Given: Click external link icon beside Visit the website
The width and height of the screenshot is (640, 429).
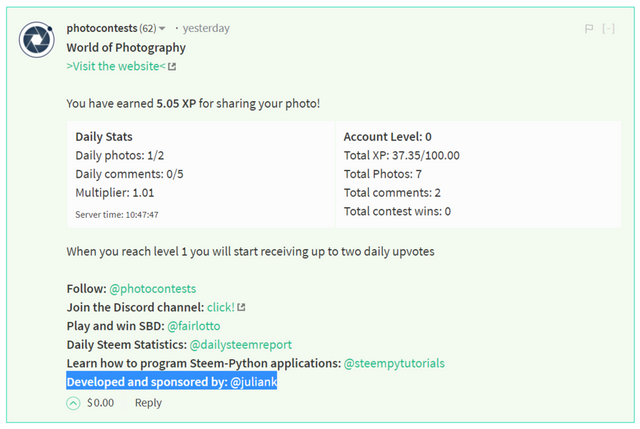Looking at the screenshot, I should [172, 67].
